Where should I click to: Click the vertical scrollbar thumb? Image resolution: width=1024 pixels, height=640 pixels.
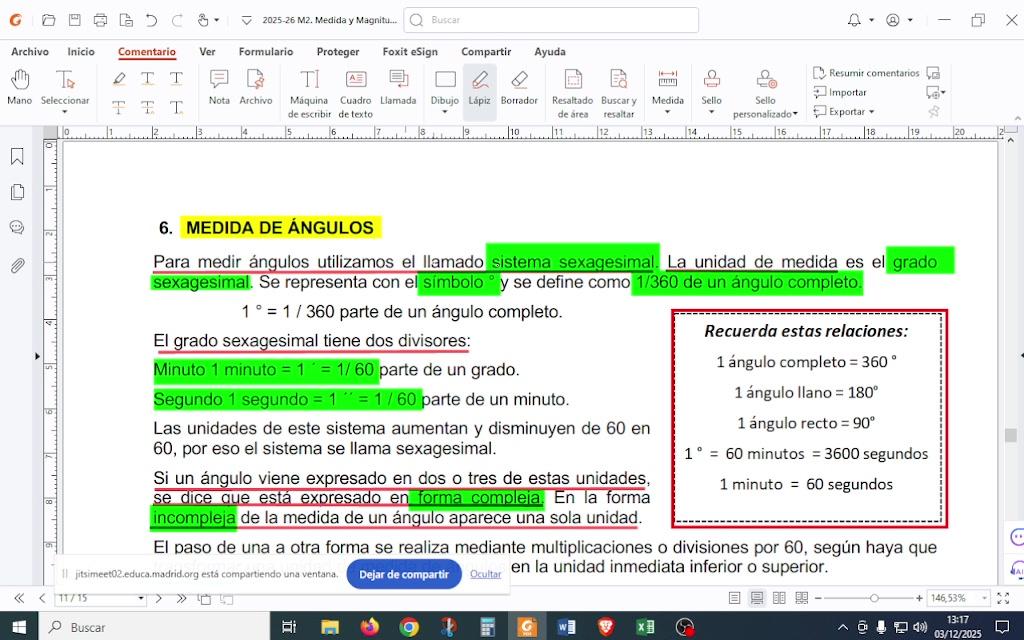(x=1010, y=435)
